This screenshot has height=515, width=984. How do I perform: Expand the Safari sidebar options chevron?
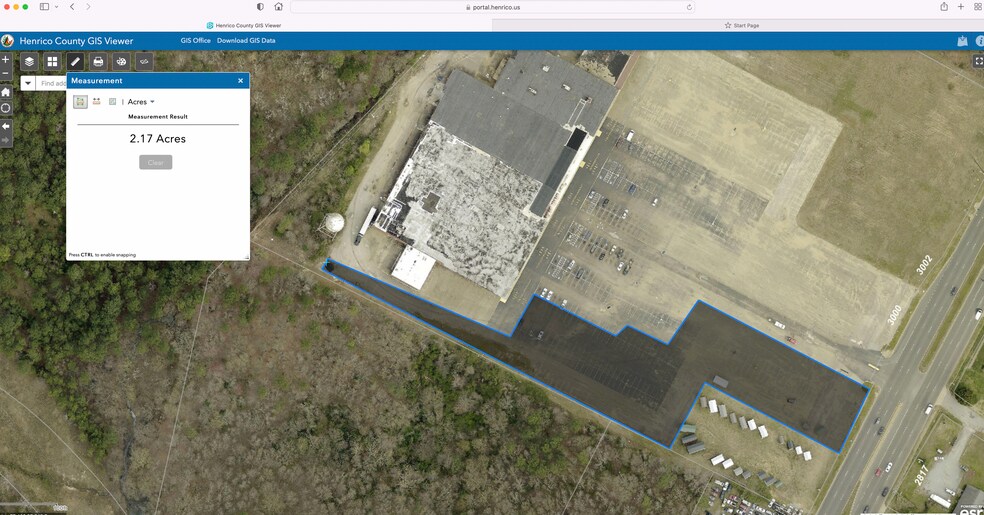tap(57, 7)
